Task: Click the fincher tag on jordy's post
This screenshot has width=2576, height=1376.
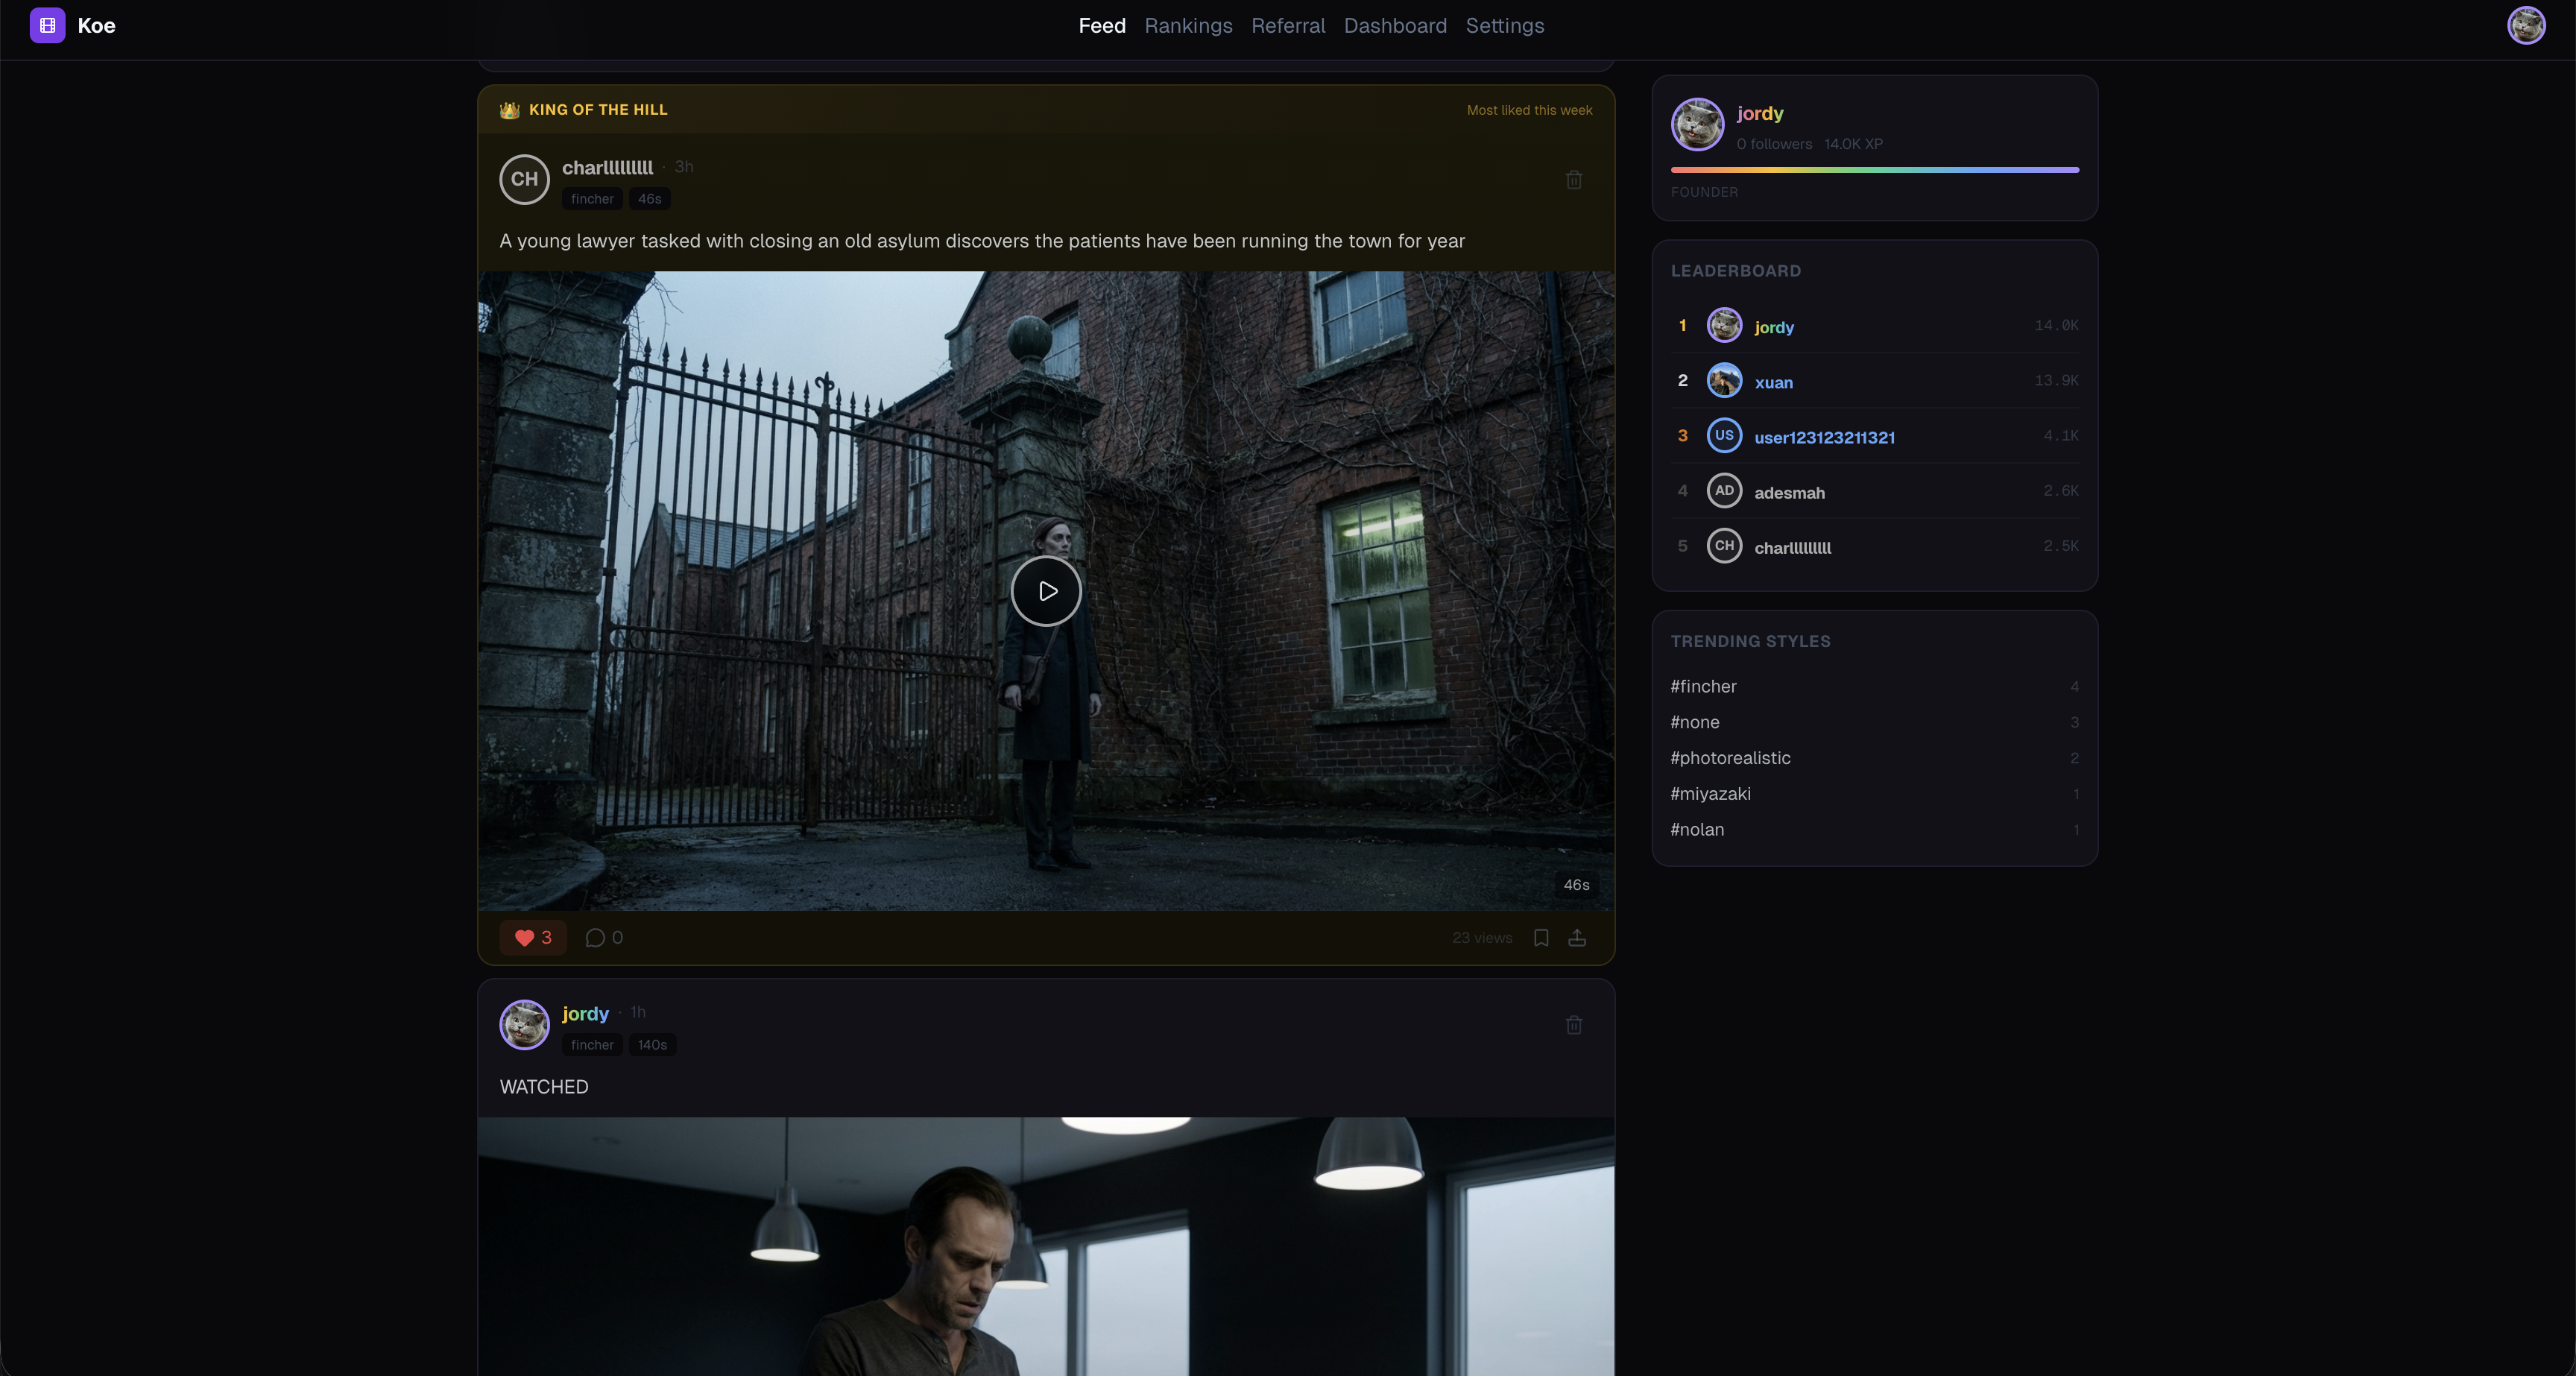Action: point(592,1045)
